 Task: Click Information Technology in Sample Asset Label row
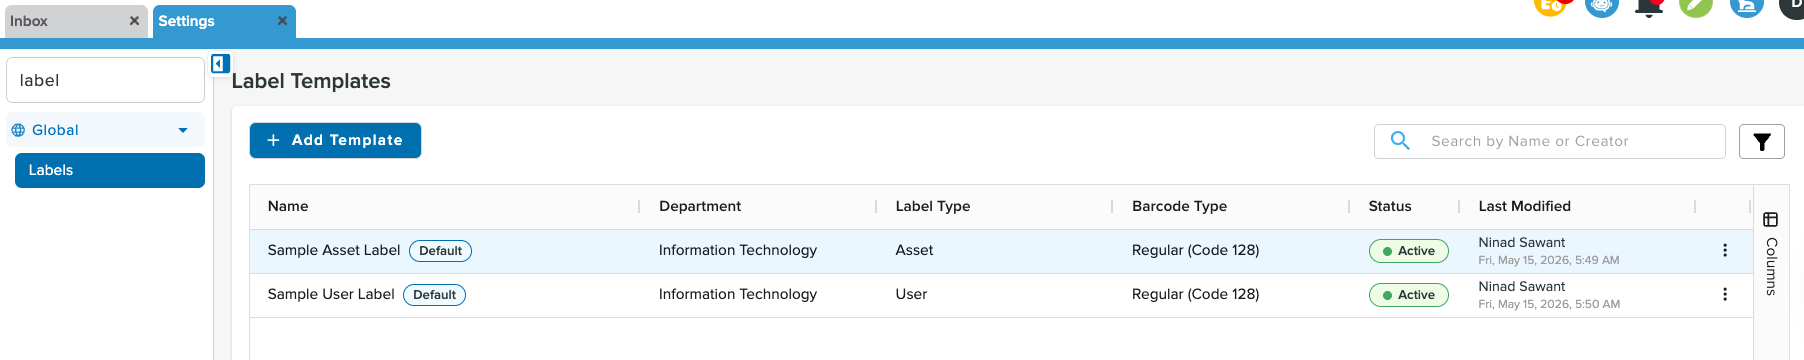[x=738, y=250]
